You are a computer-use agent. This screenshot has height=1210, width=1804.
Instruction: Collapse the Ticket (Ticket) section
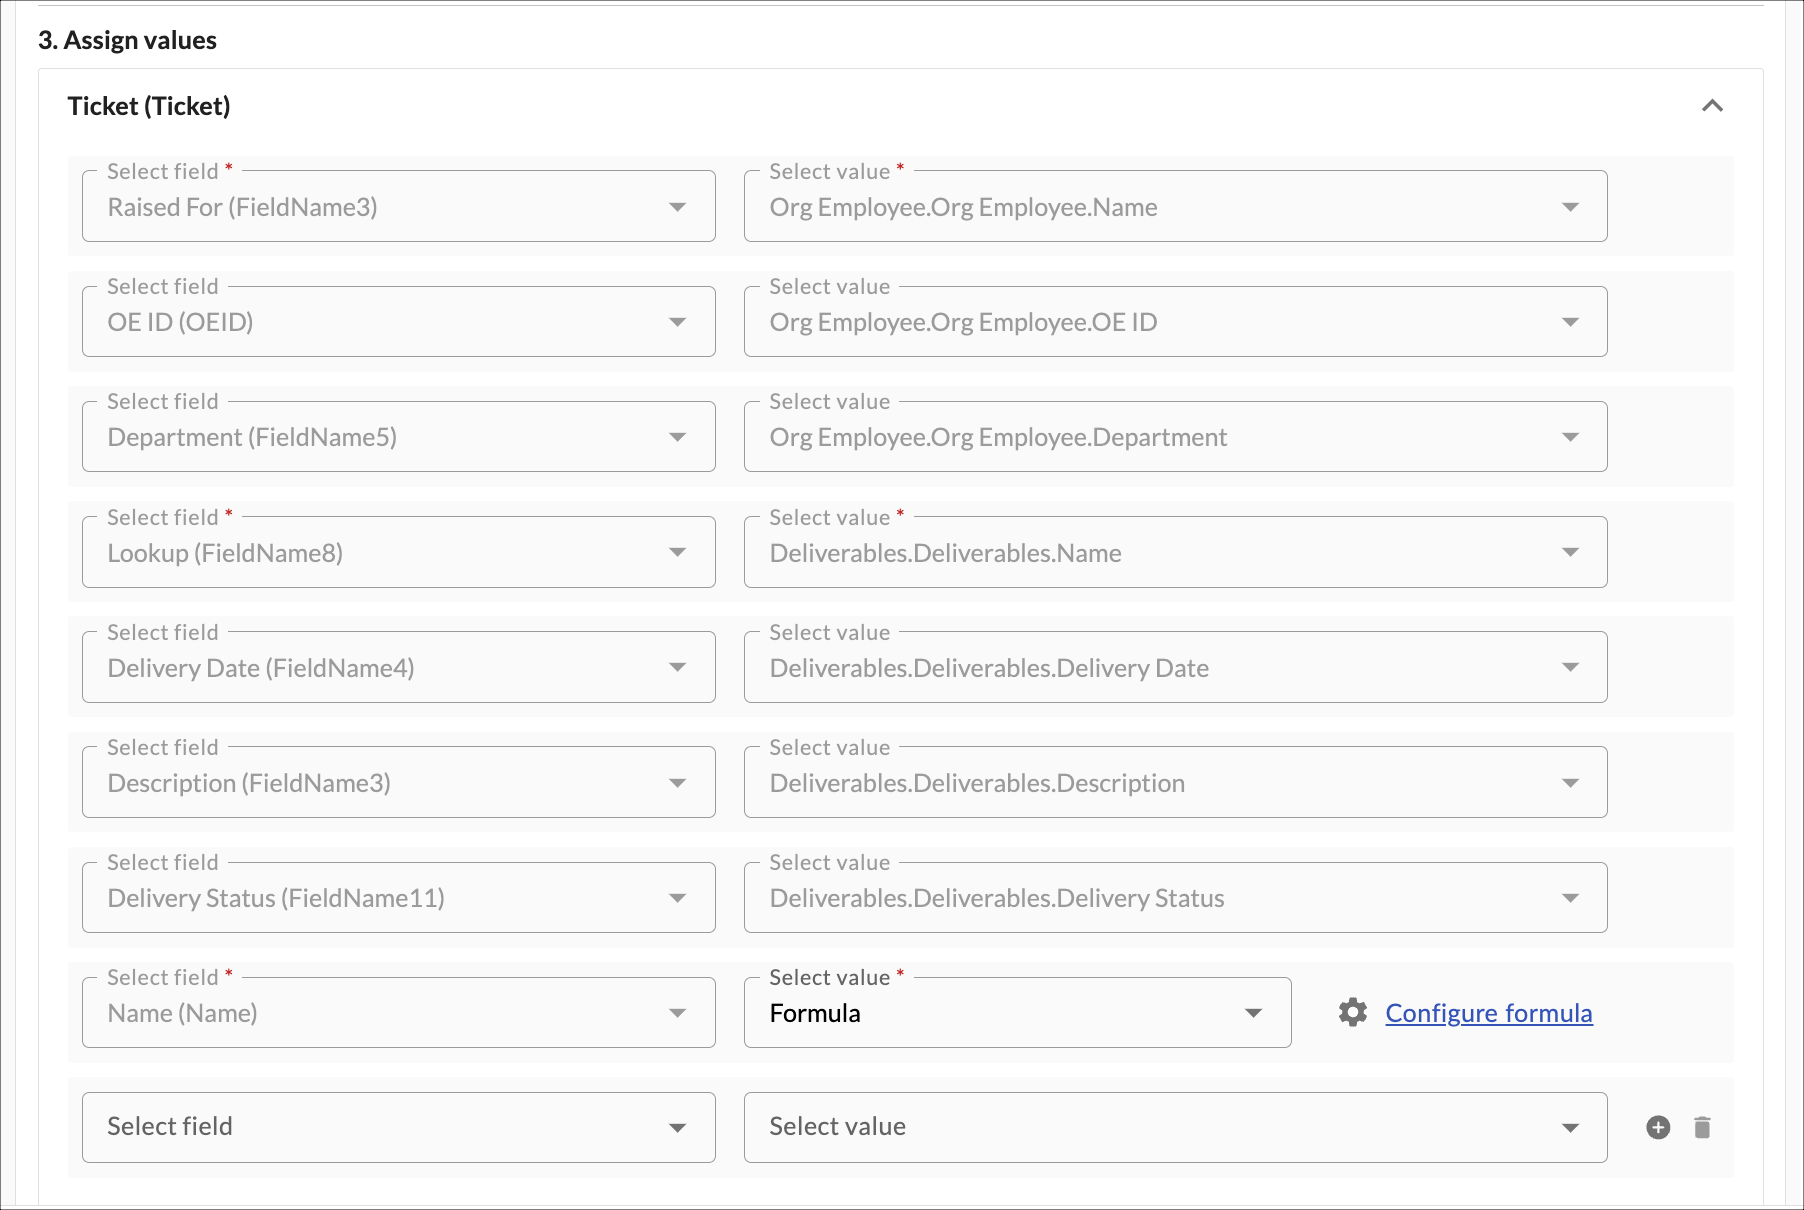[x=1712, y=106]
